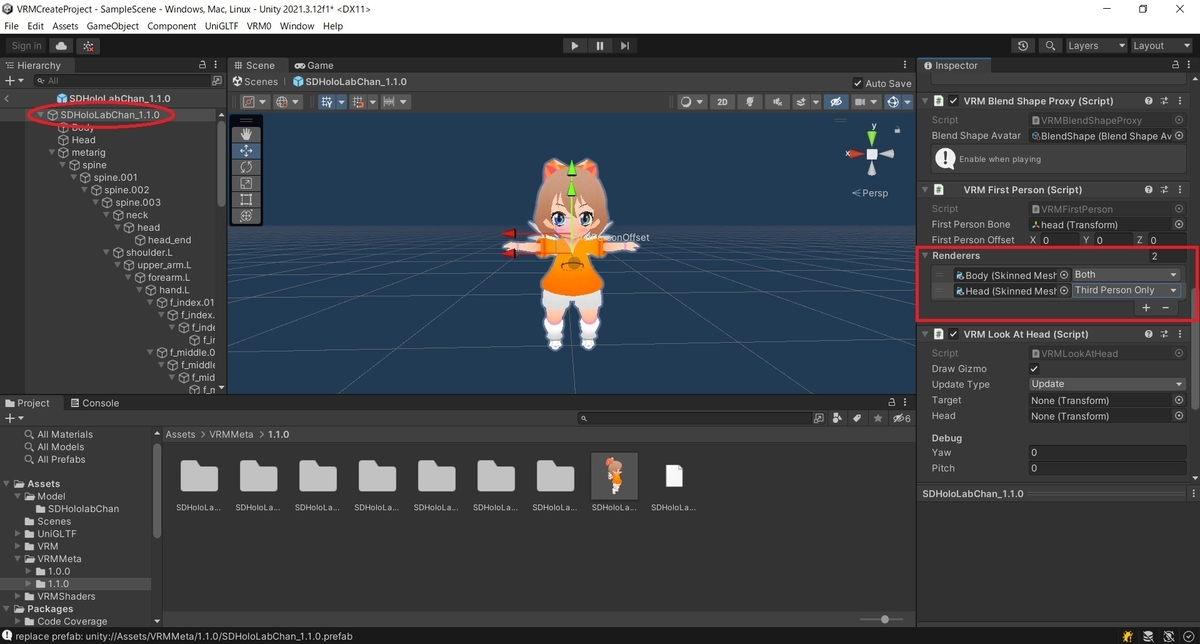Click the Yaw value field

coord(1108,452)
